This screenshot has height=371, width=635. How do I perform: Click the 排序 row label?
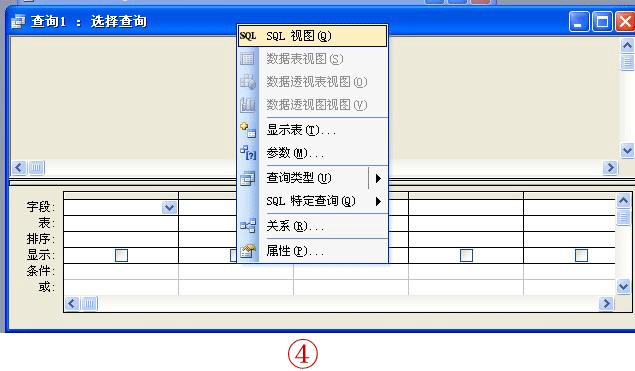pos(41,239)
